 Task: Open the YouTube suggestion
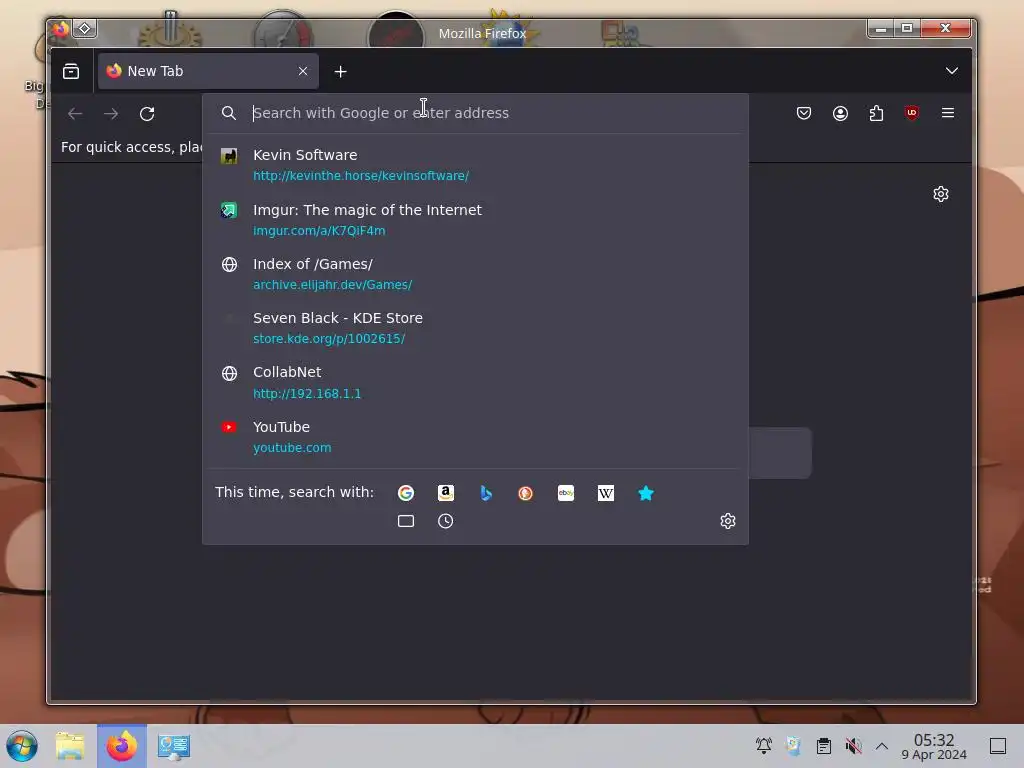[475, 437]
